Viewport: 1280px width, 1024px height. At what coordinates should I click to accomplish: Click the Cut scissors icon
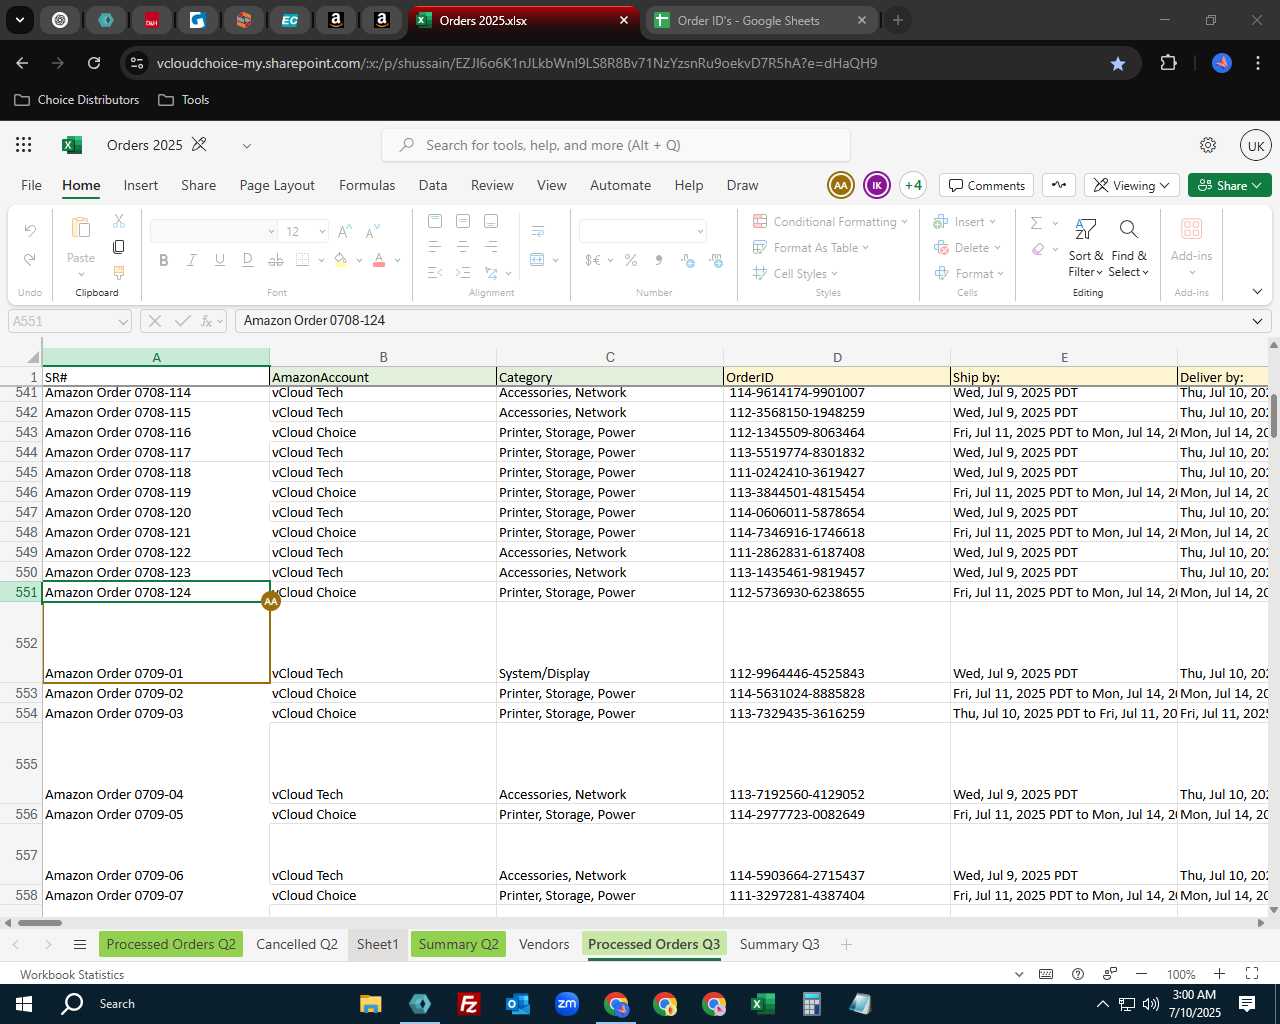[119, 221]
